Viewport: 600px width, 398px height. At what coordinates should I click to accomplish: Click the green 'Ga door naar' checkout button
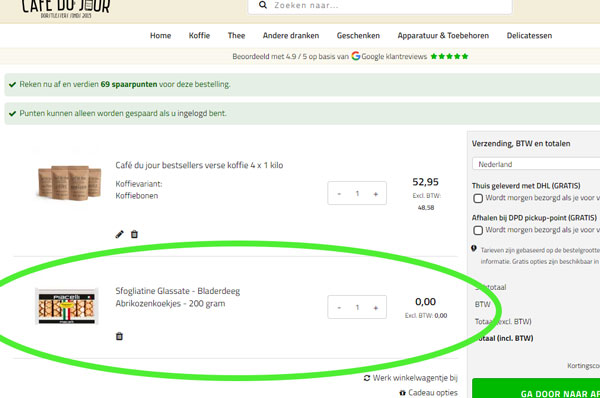point(536,389)
